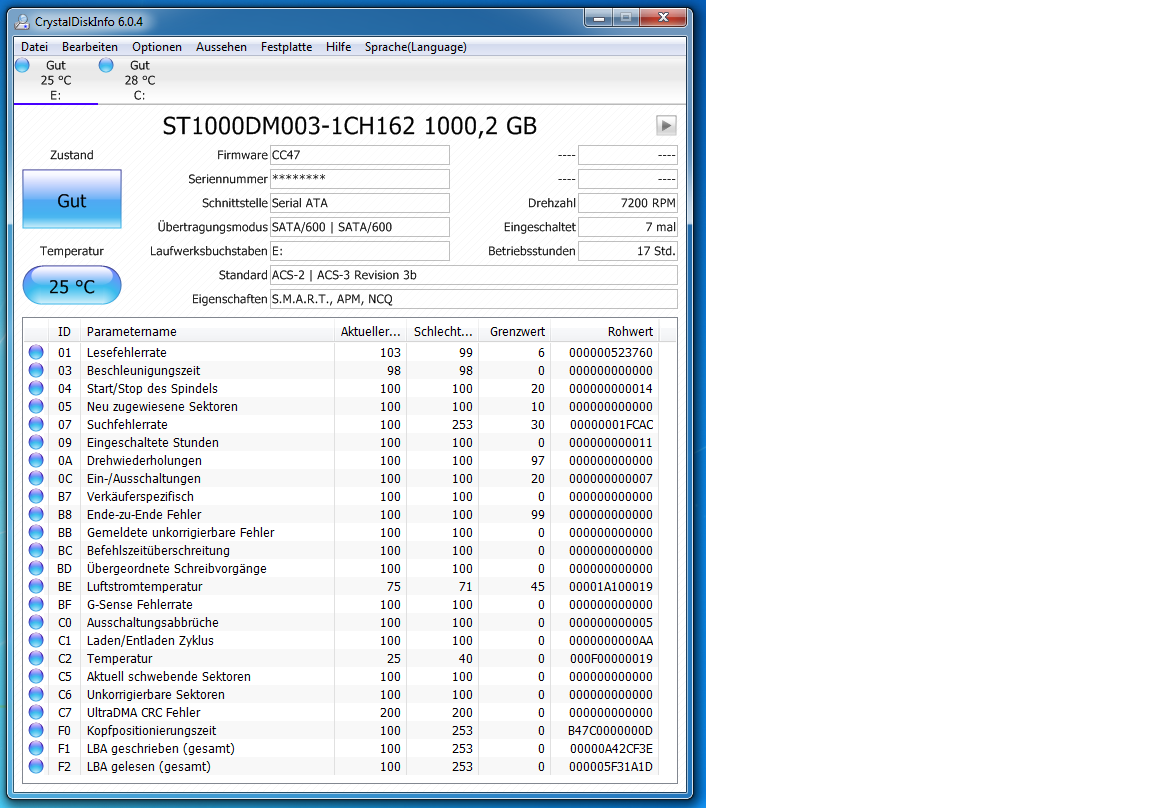Click the Laufwerksbuchstaben field
The height and width of the screenshot is (808, 1152).
pyautogui.click(x=360, y=250)
